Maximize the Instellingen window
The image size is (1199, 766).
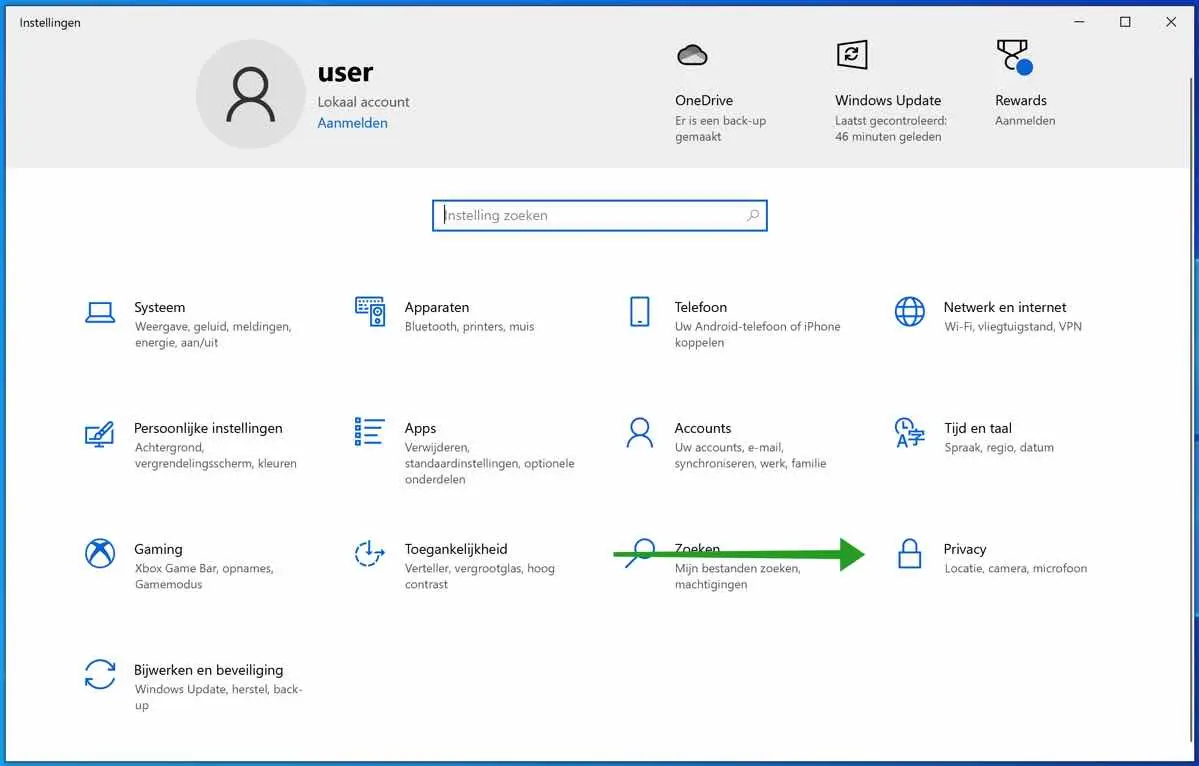pyautogui.click(x=1125, y=22)
